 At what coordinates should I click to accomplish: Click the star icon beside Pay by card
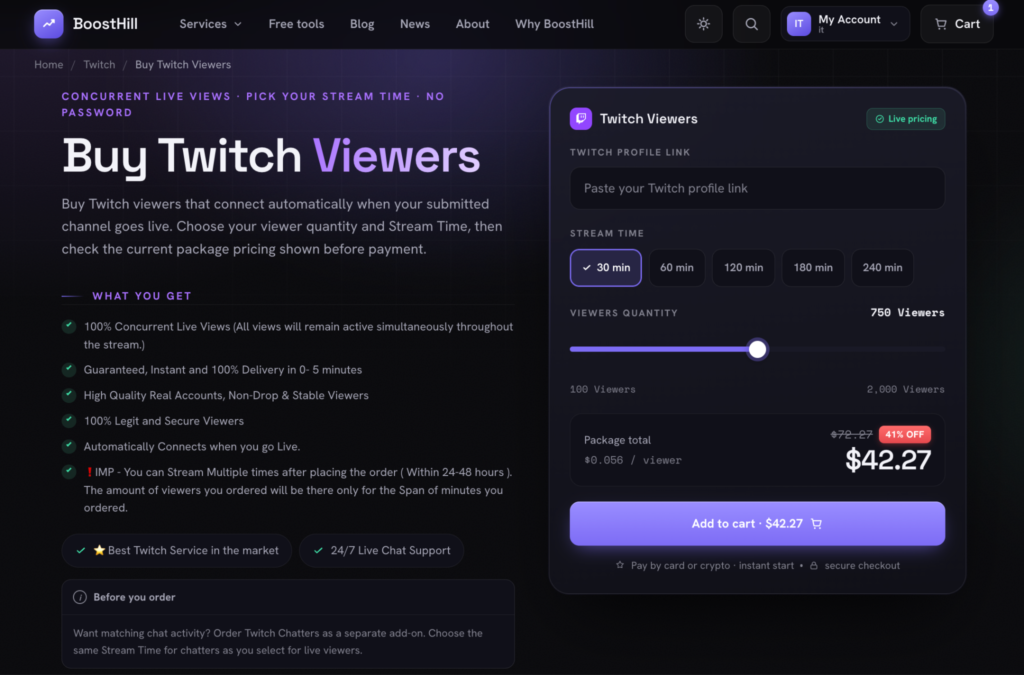click(x=620, y=565)
